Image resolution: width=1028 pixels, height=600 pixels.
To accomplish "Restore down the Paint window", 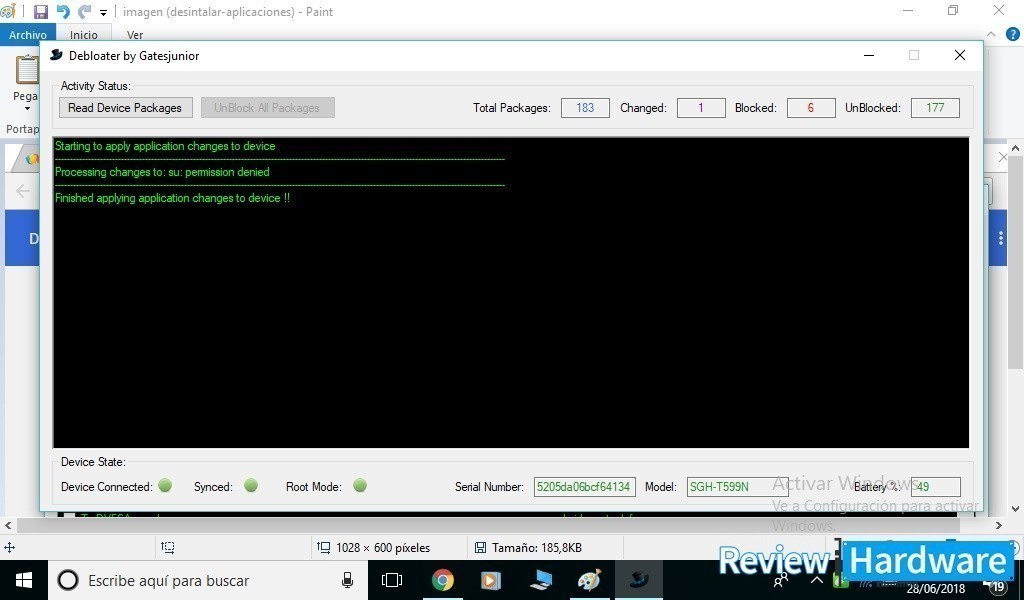I will click(953, 11).
